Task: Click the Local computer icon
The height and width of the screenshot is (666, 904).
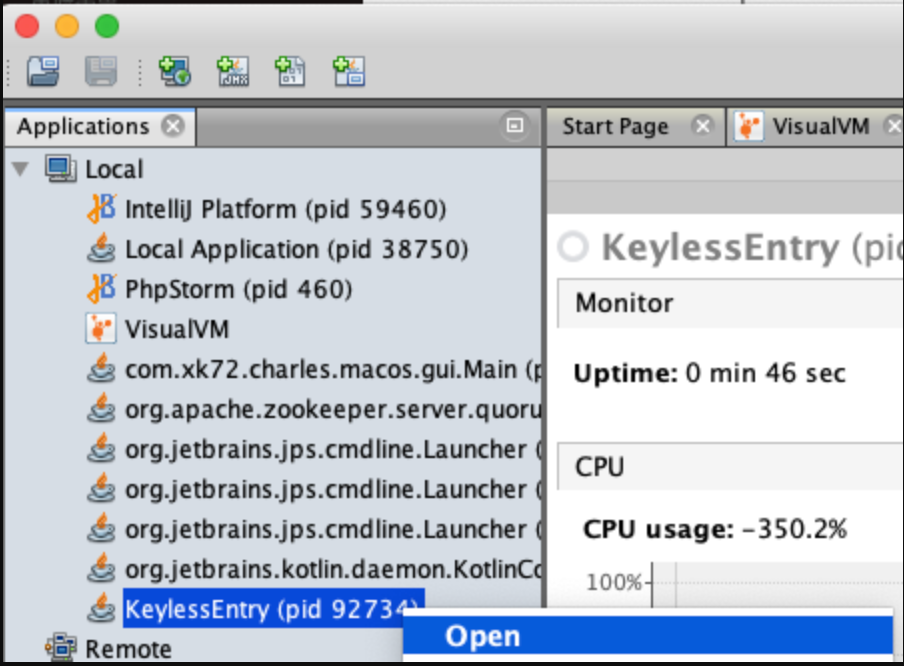Action: click(x=61, y=168)
